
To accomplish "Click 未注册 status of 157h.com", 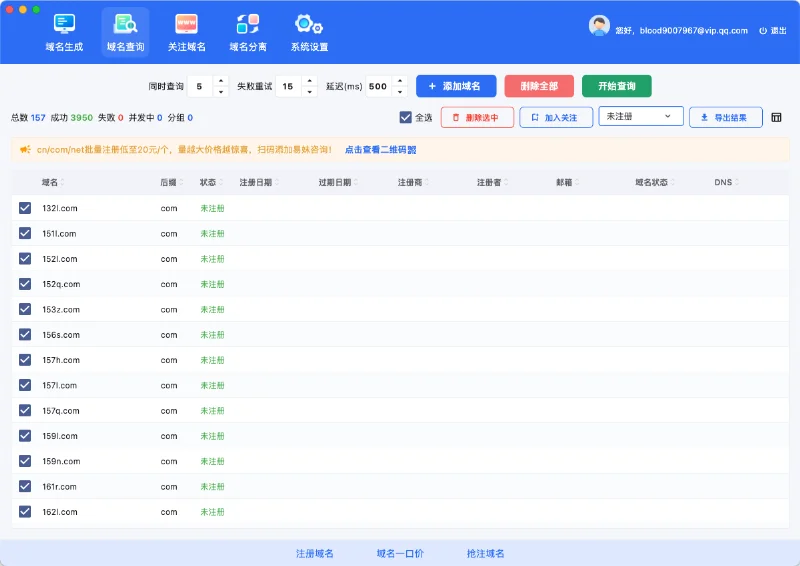I will 212,360.
